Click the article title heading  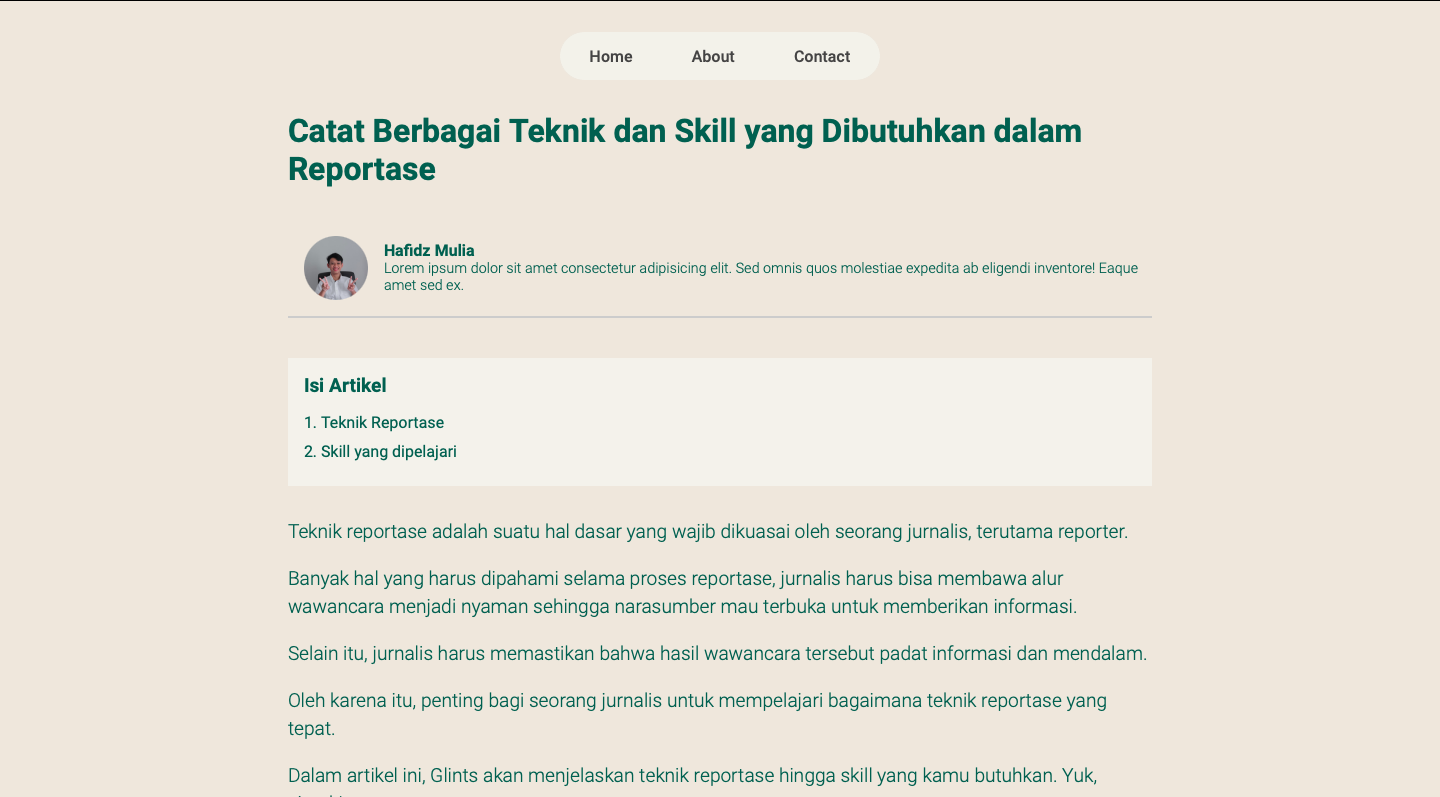point(684,149)
